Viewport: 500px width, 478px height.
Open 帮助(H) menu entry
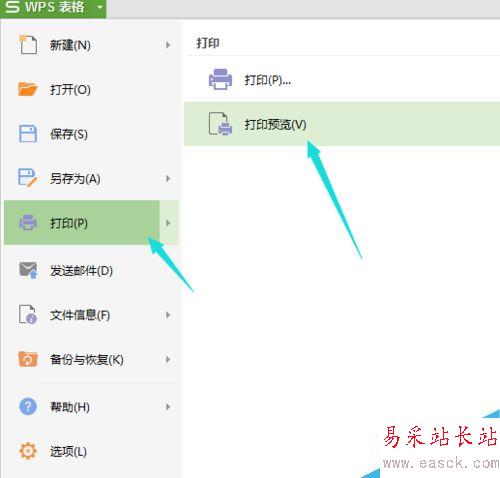(92, 407)
